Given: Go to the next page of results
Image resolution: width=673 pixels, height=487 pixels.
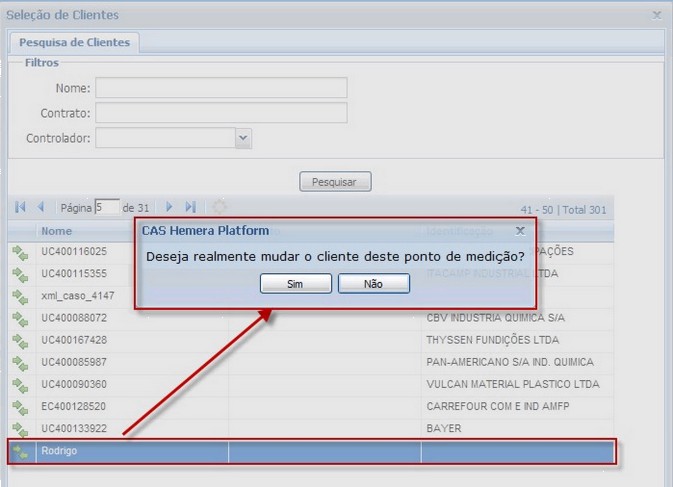Looking at the screenshot, I should (169, 207).
